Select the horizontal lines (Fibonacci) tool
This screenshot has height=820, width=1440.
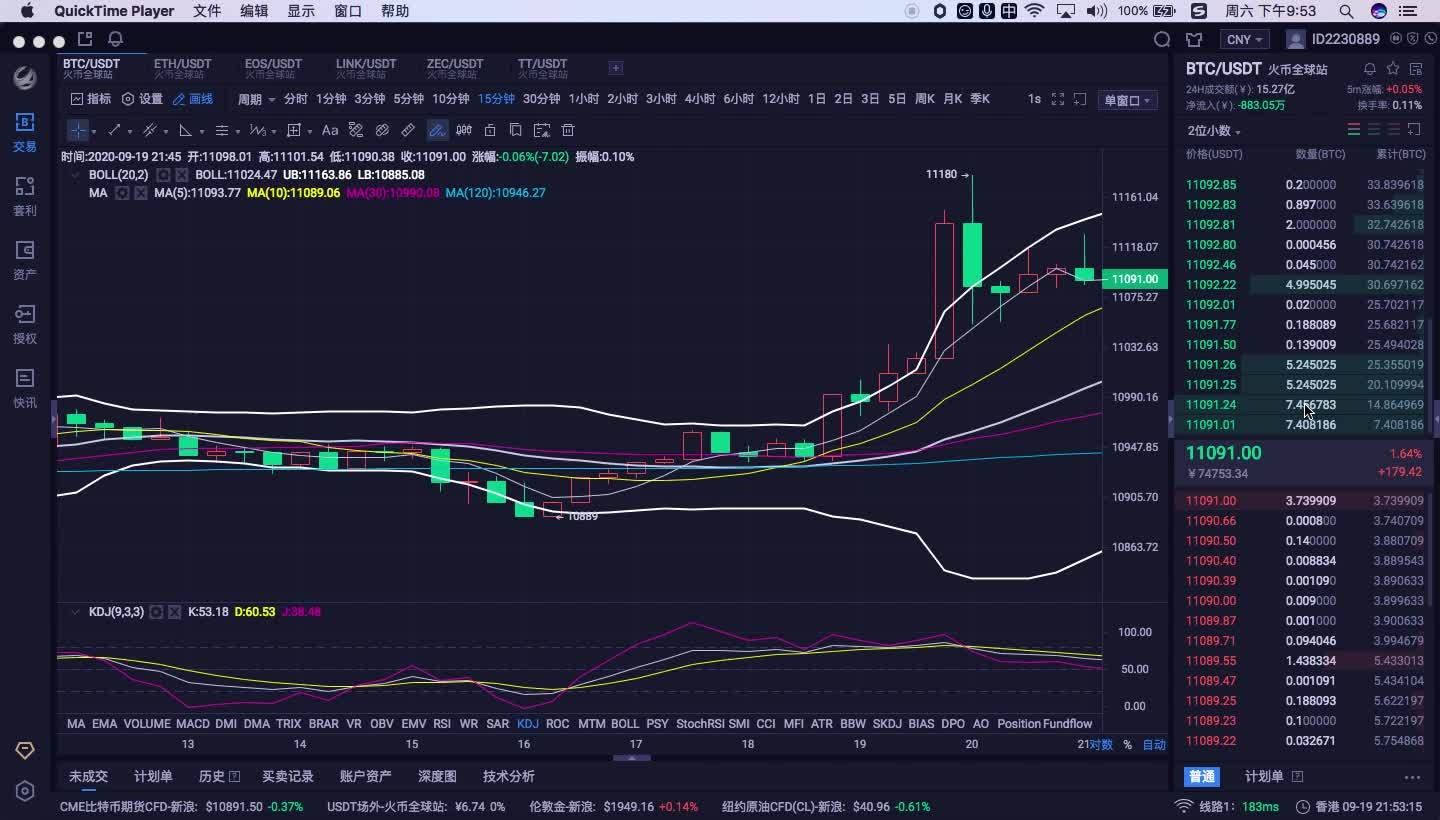pos(221,130)
